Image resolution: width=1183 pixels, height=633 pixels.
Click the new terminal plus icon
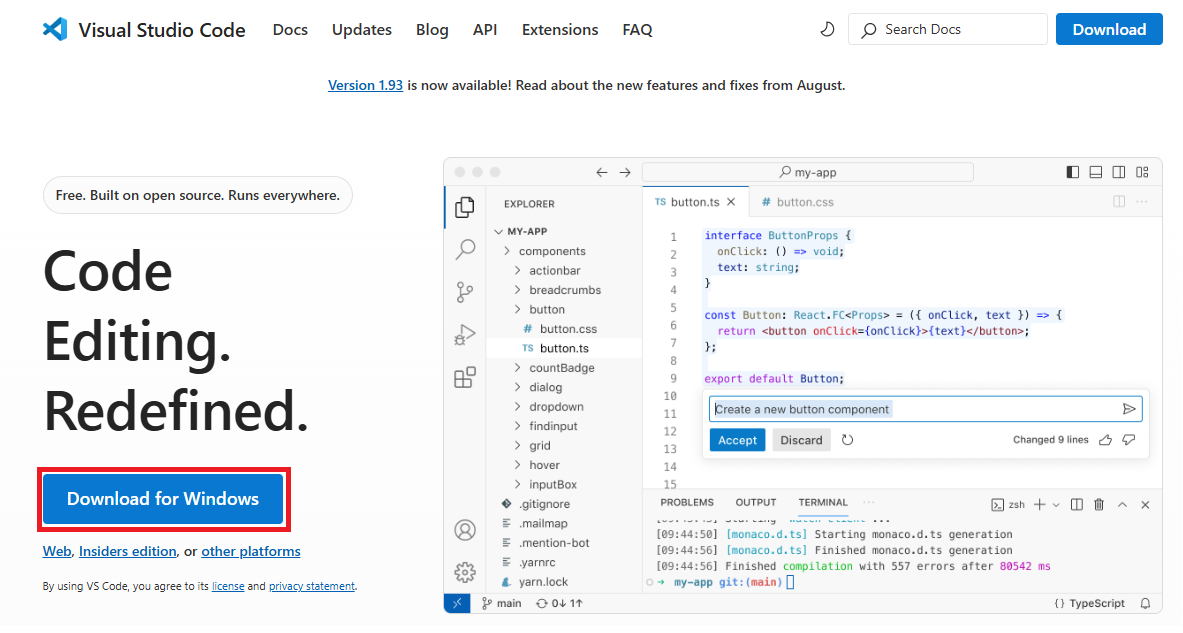click(x=1040, y=505)
